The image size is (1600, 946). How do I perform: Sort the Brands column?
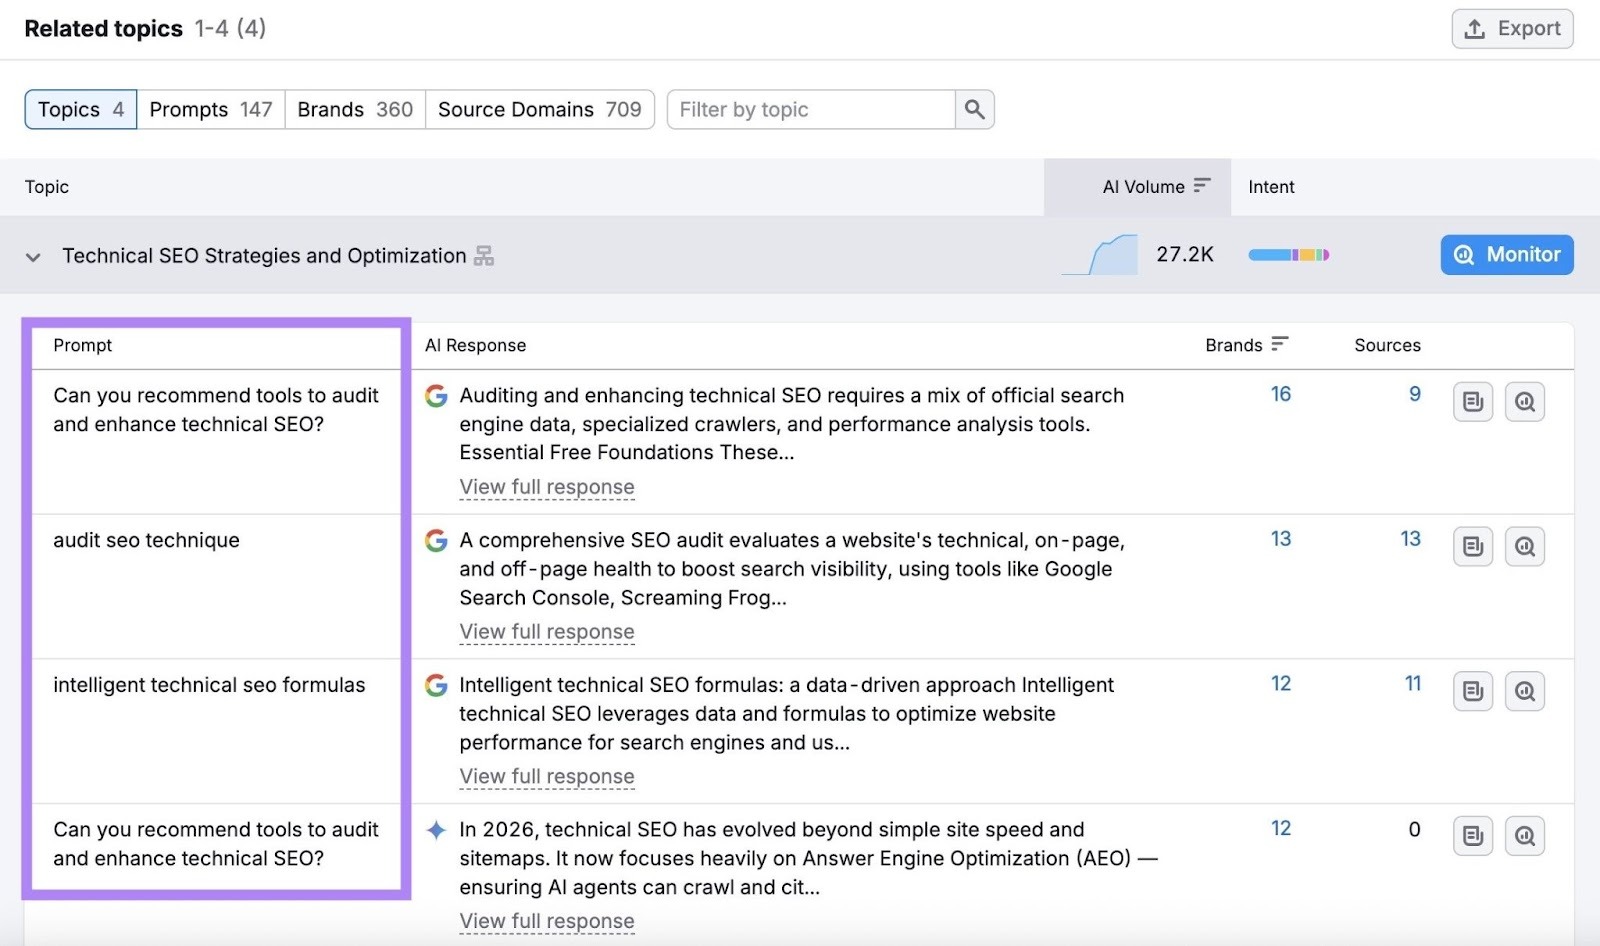pos(1280,344)
